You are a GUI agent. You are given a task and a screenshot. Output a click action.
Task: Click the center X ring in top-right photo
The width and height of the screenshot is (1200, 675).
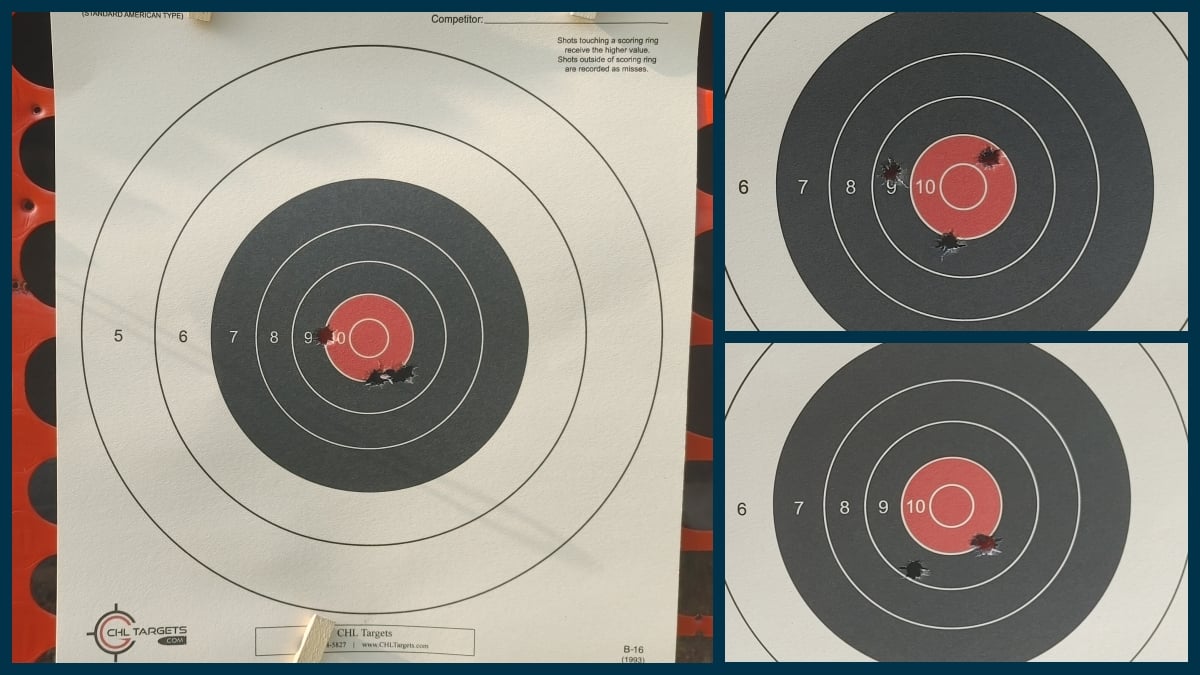pyautogui.click(x=963, y=187)
